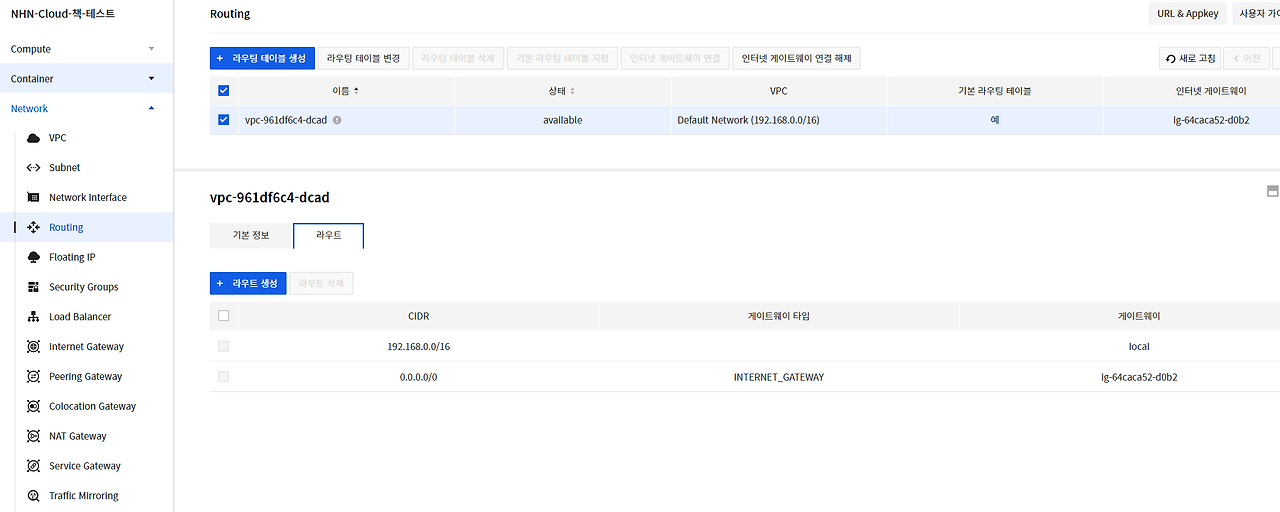Click the 192.168.0.0/16 CIDR cell
The width and height of the screenshot is (1280, 512).
[x=419, y=347]
